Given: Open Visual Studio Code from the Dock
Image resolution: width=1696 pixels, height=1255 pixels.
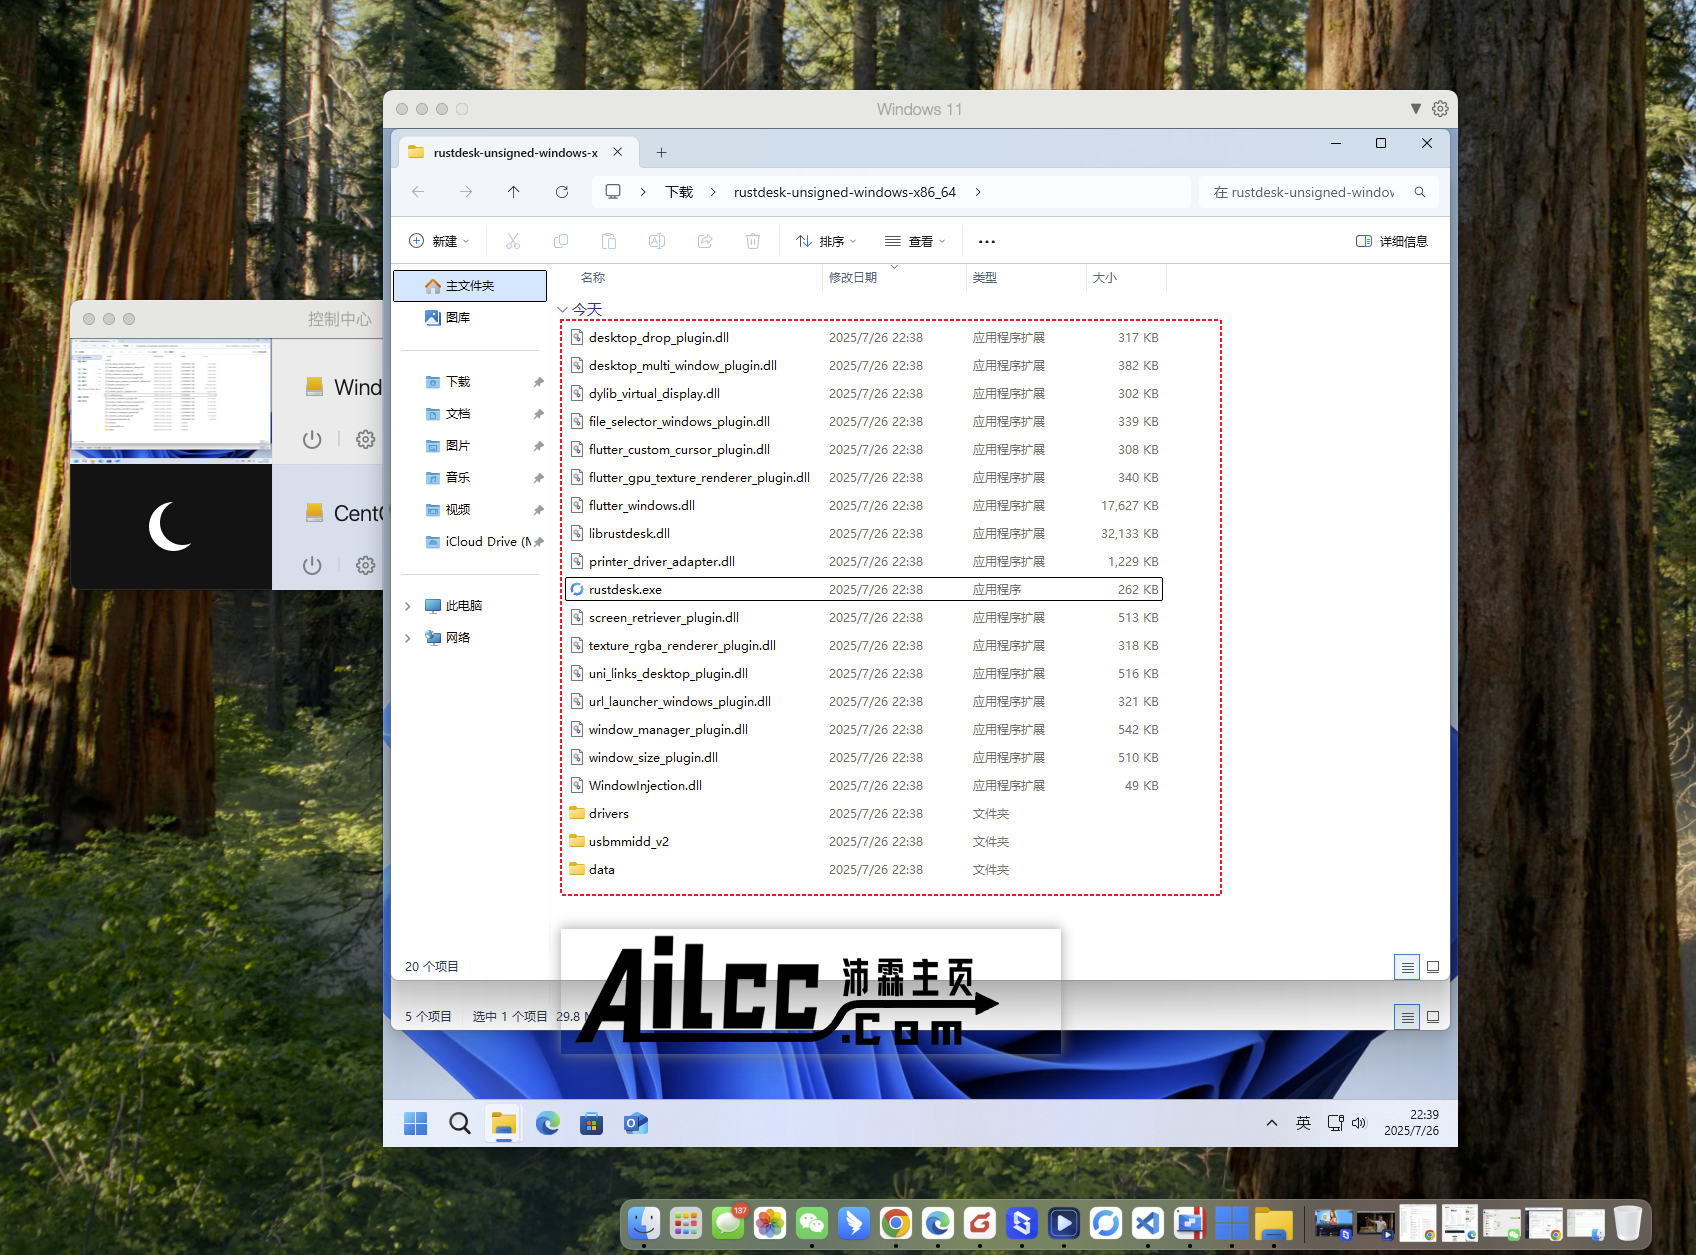Looking at the screenshot, I should 1148,1223.
